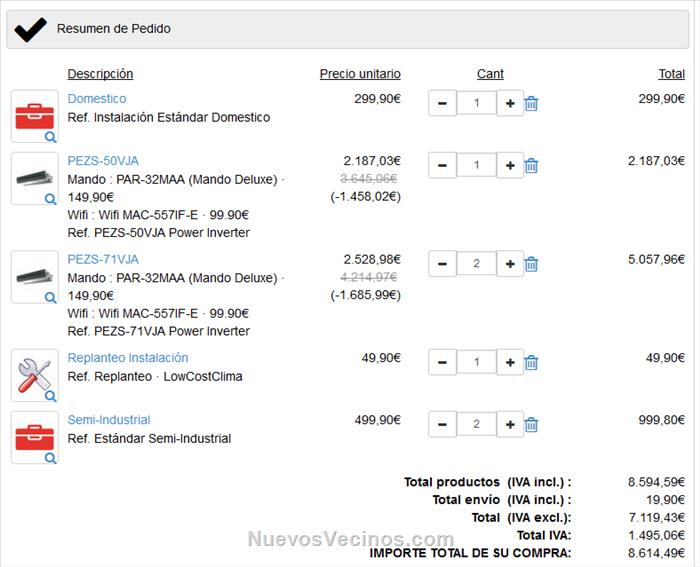The width and height of the screenshot is (700, 567).
Task: Click trash icon for PEZS-71VJA row
Action: tap(531, 264)
